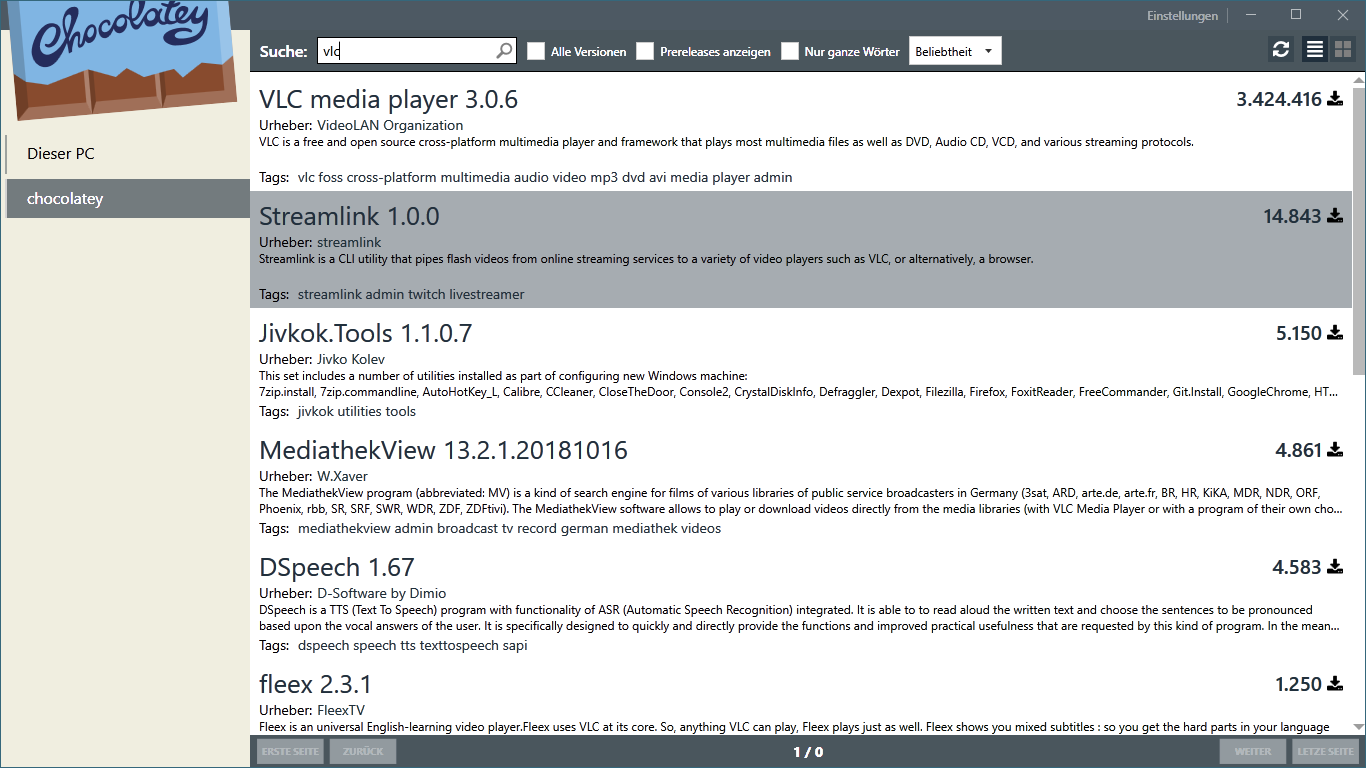Click VLC download count 3.424.416
The height and width of the screenshot is (768, 1366).
tap(1279, 99)
